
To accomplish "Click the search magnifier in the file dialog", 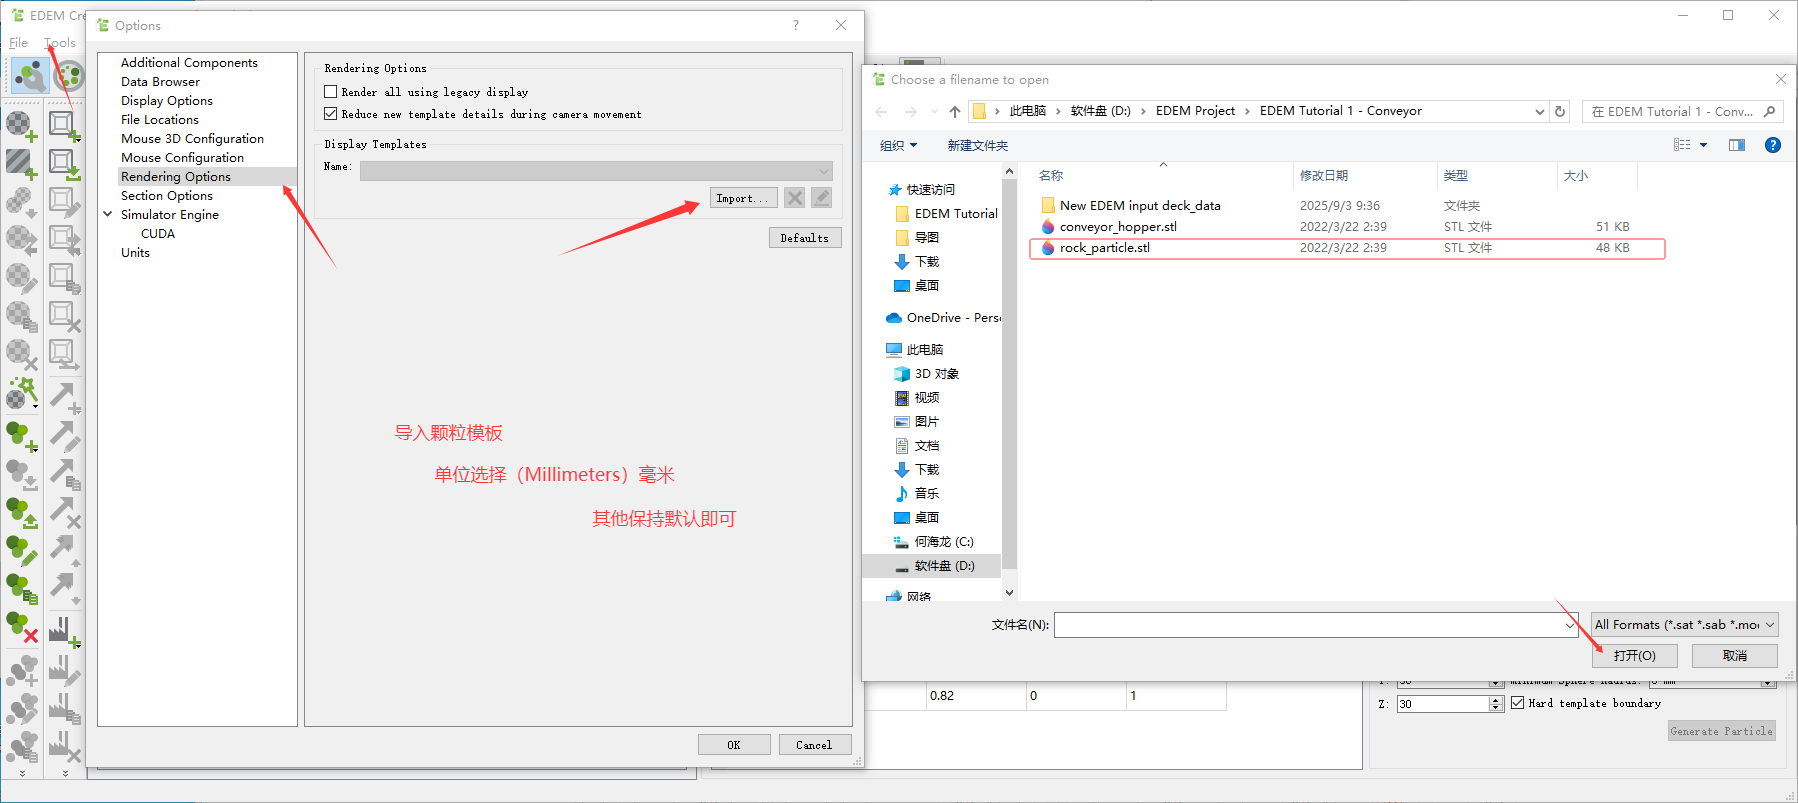I will pyautogui.click(x=1769, y=111).
